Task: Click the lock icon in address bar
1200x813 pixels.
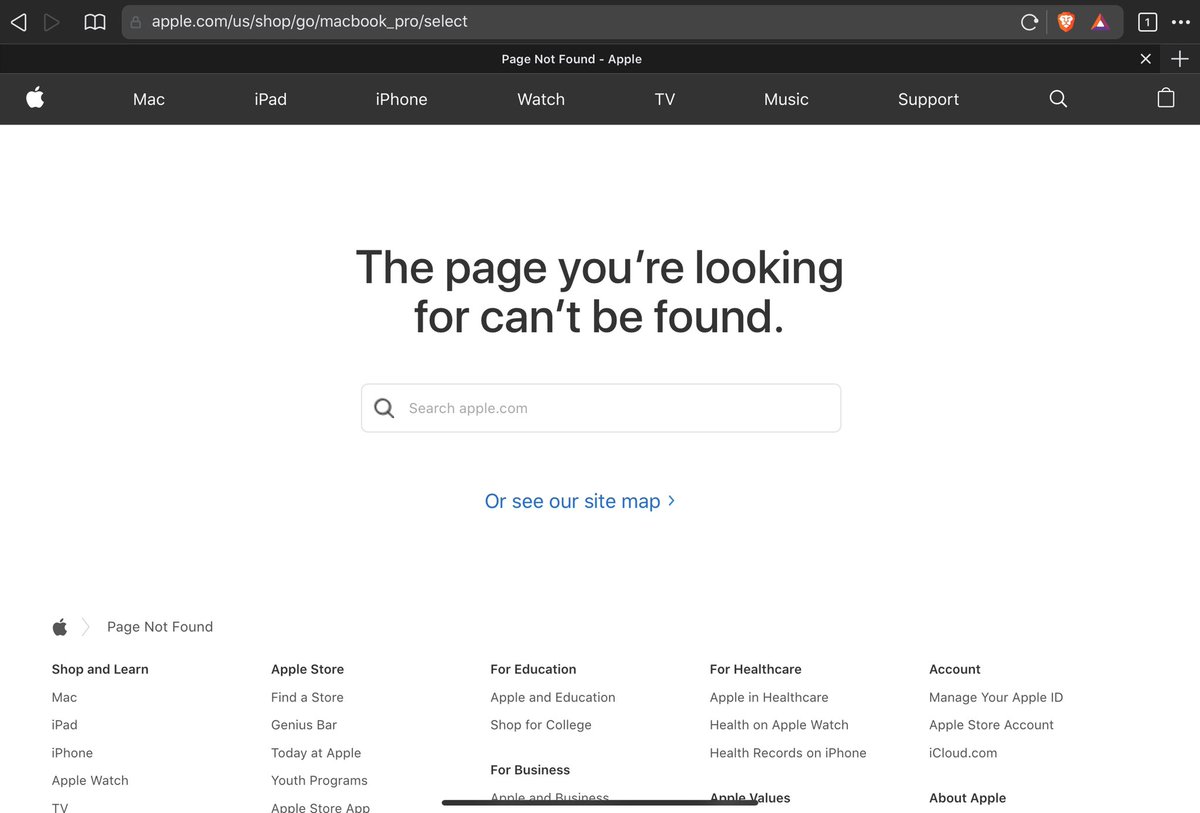Action: 136,22
